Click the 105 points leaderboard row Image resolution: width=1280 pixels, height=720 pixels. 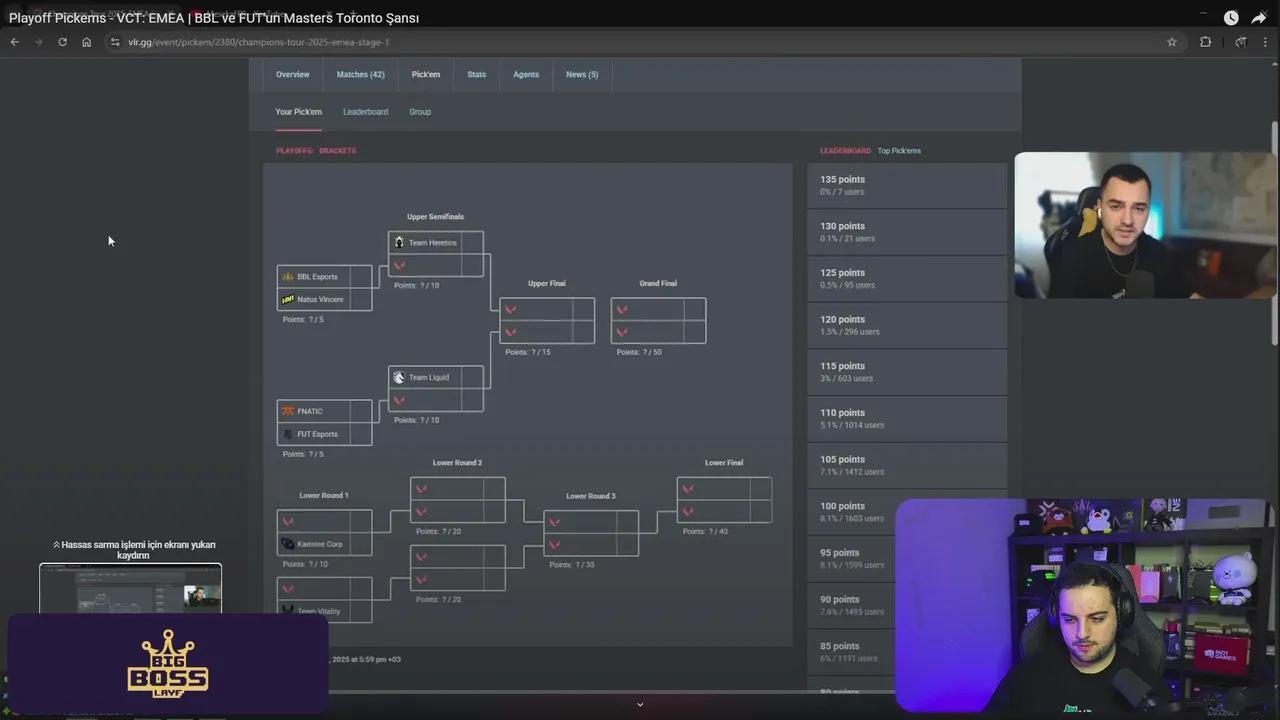[x=907, y=465]
